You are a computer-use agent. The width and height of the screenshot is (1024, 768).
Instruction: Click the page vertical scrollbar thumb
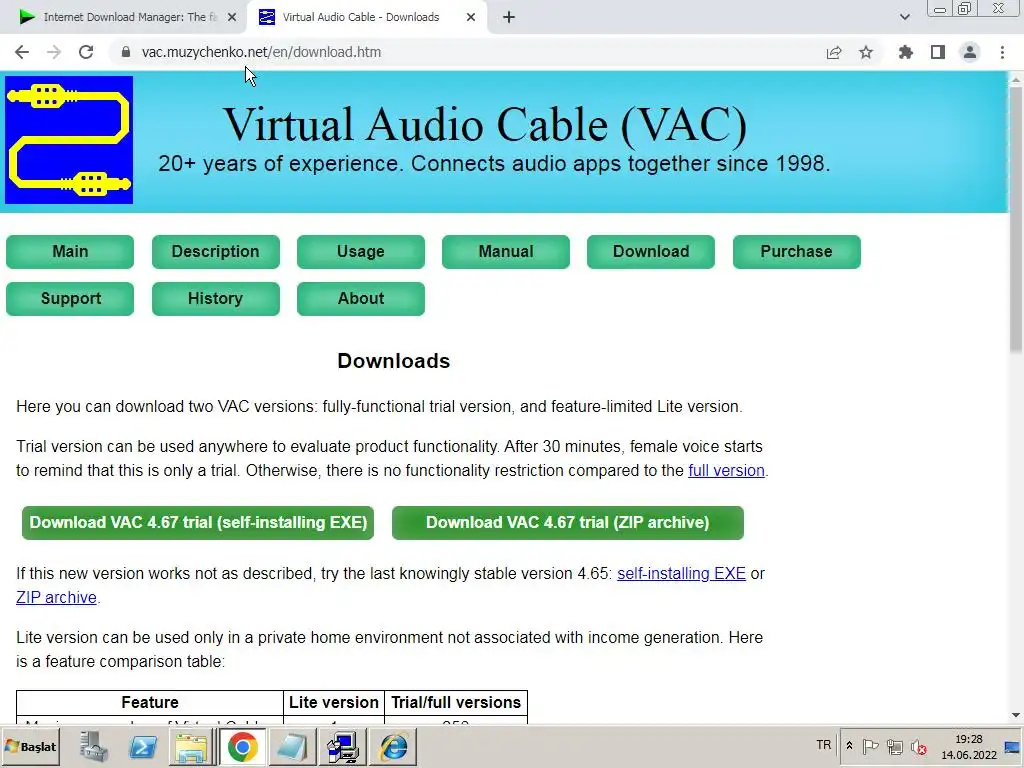(1016, 219)
